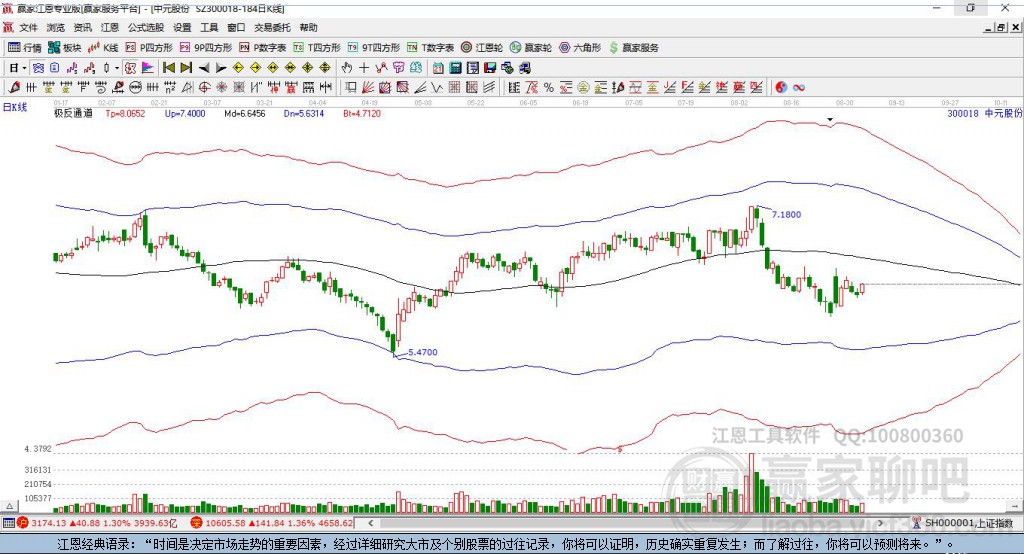Click the 300018 中元股份 stock label

tap(984, 114)
